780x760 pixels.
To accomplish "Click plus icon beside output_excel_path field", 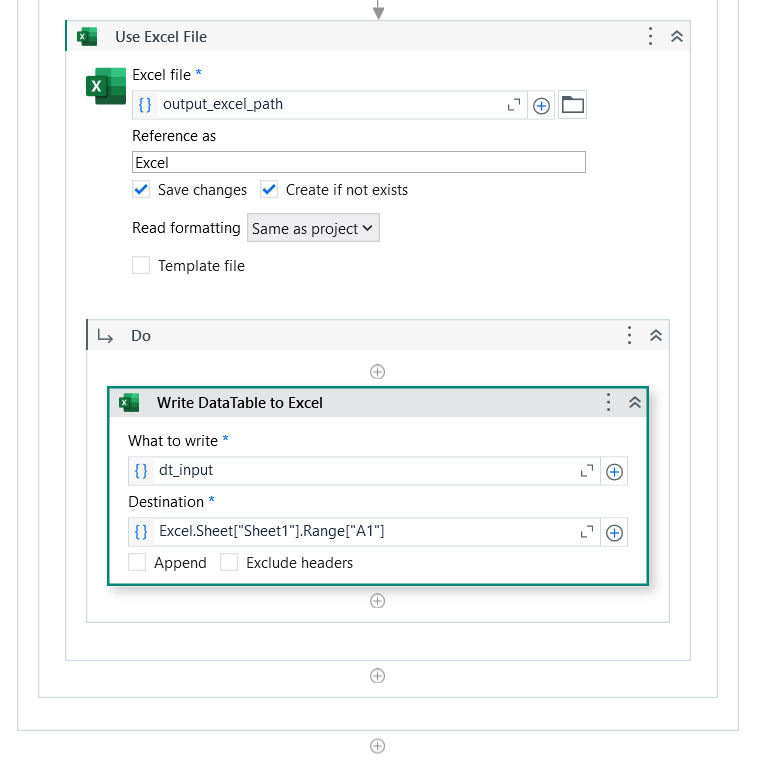I will pyautogui.click(x=541, y=105).
